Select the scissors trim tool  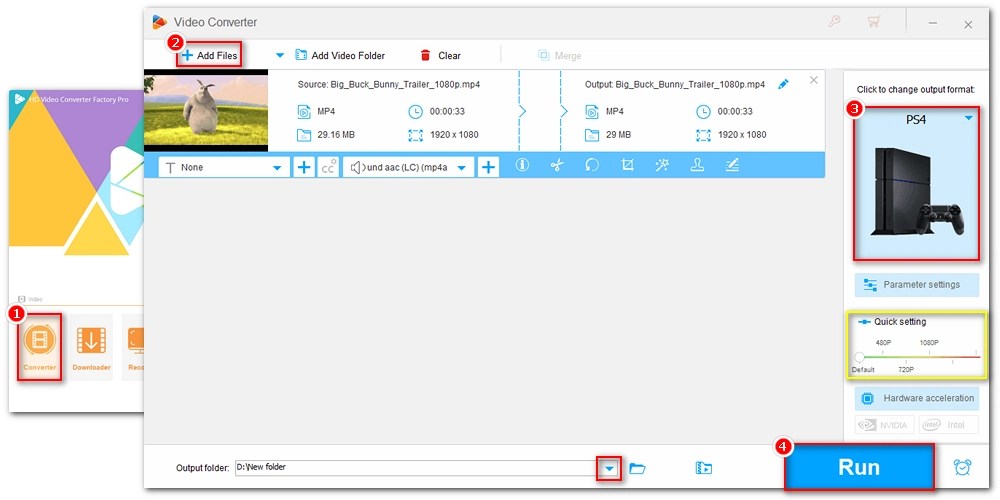click(557, 165)
